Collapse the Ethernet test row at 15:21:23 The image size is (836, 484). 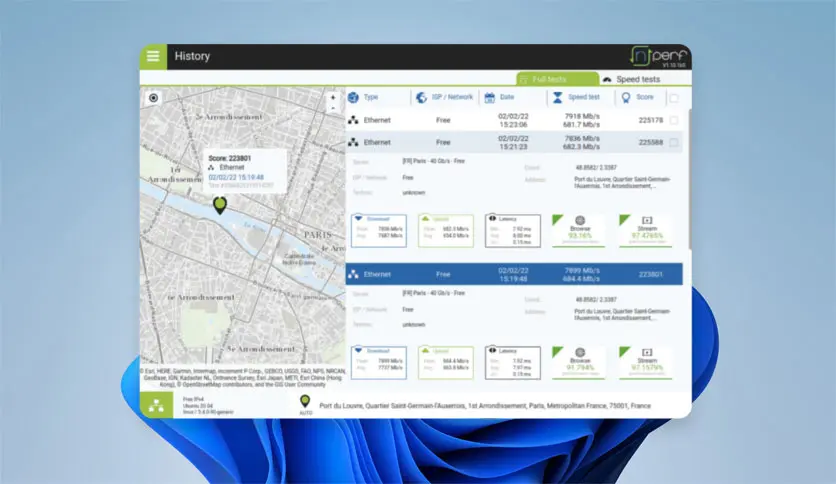514,142
